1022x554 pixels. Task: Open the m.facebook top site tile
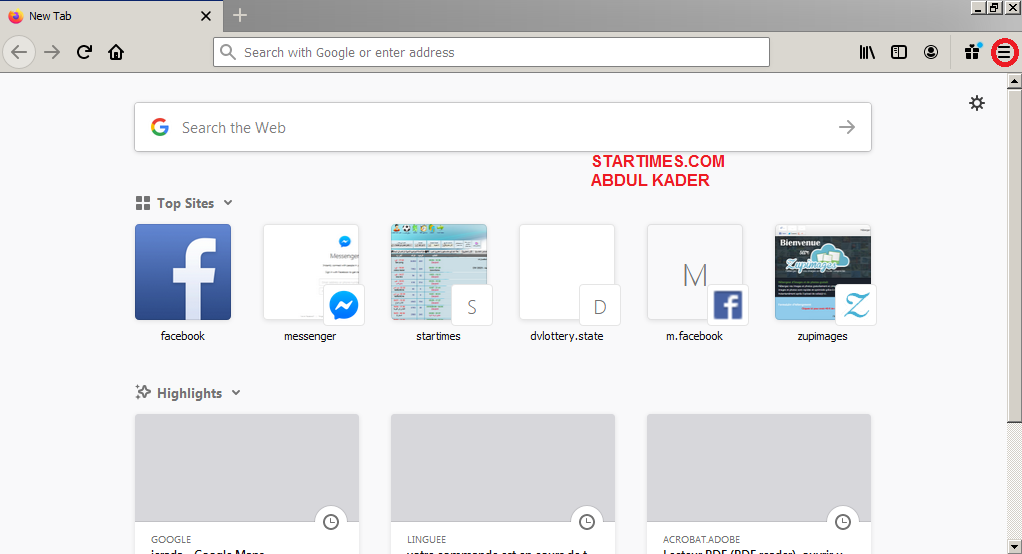pyautogui.click(x=695, y=272)
